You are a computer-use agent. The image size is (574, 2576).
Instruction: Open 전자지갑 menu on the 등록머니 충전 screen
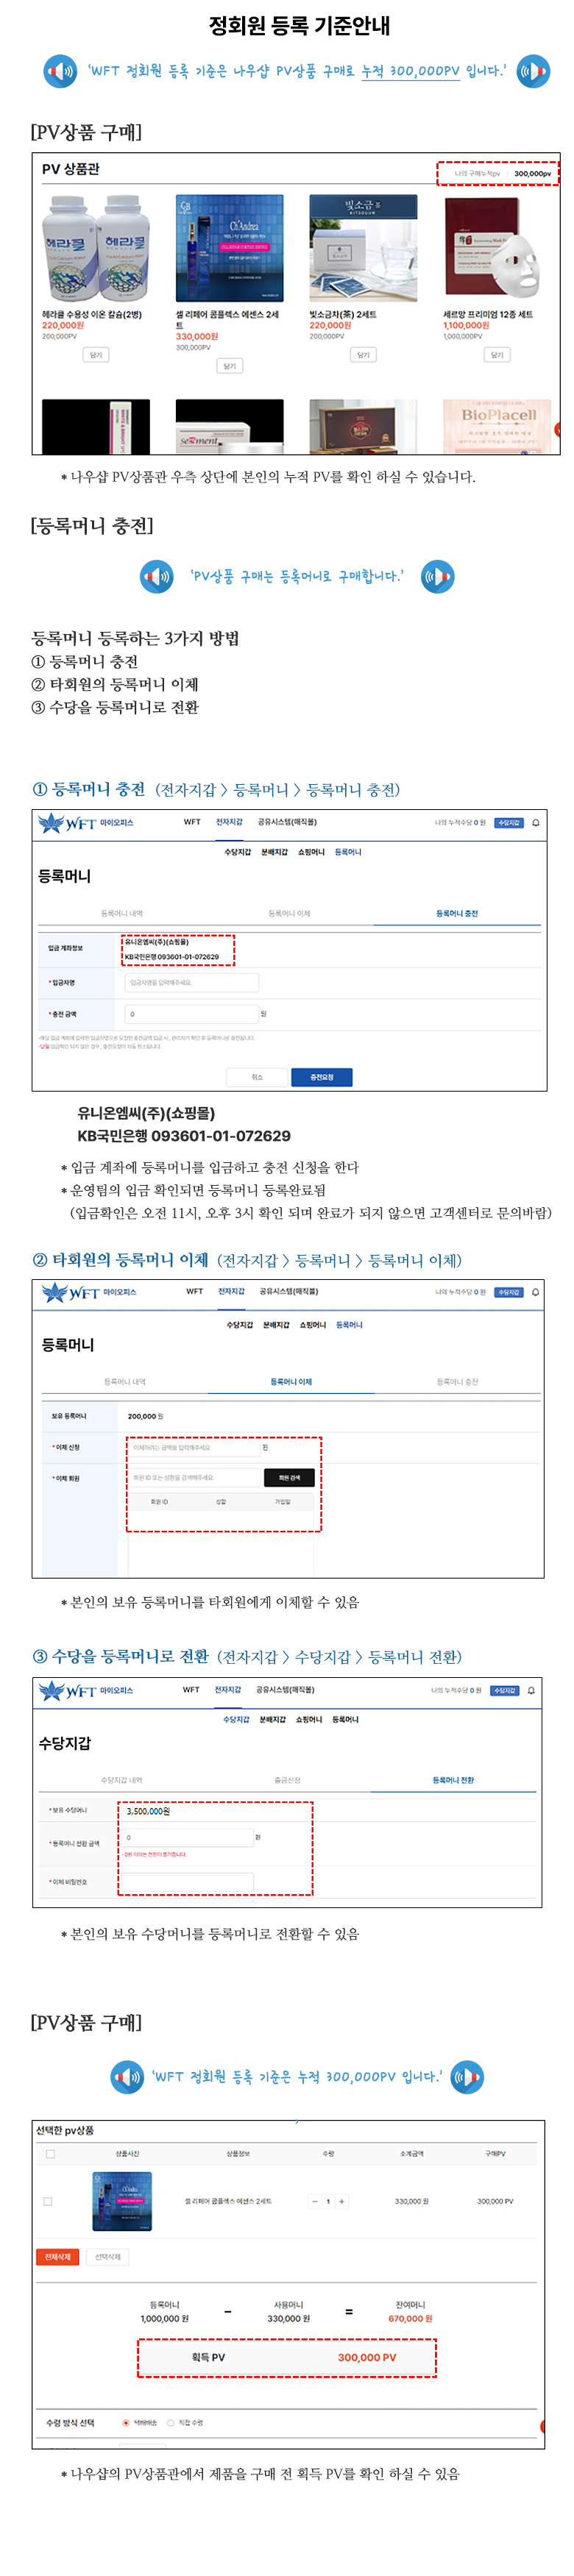click(229, 822)
